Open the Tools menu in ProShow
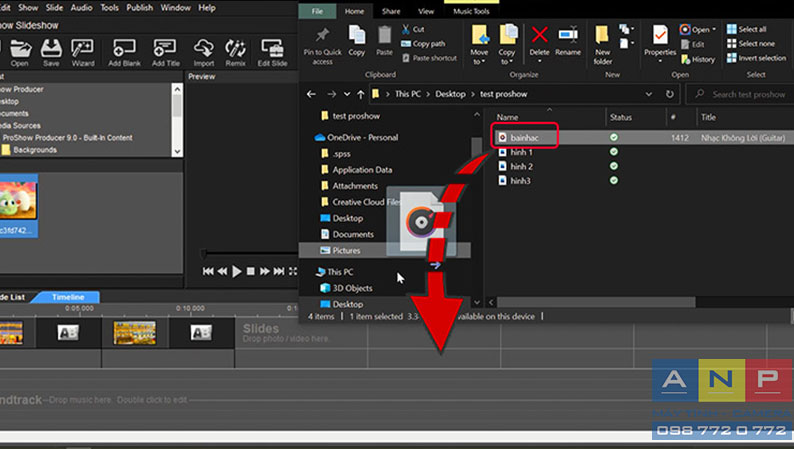Screen dimensions: 794x449 [x=109, y=8]
